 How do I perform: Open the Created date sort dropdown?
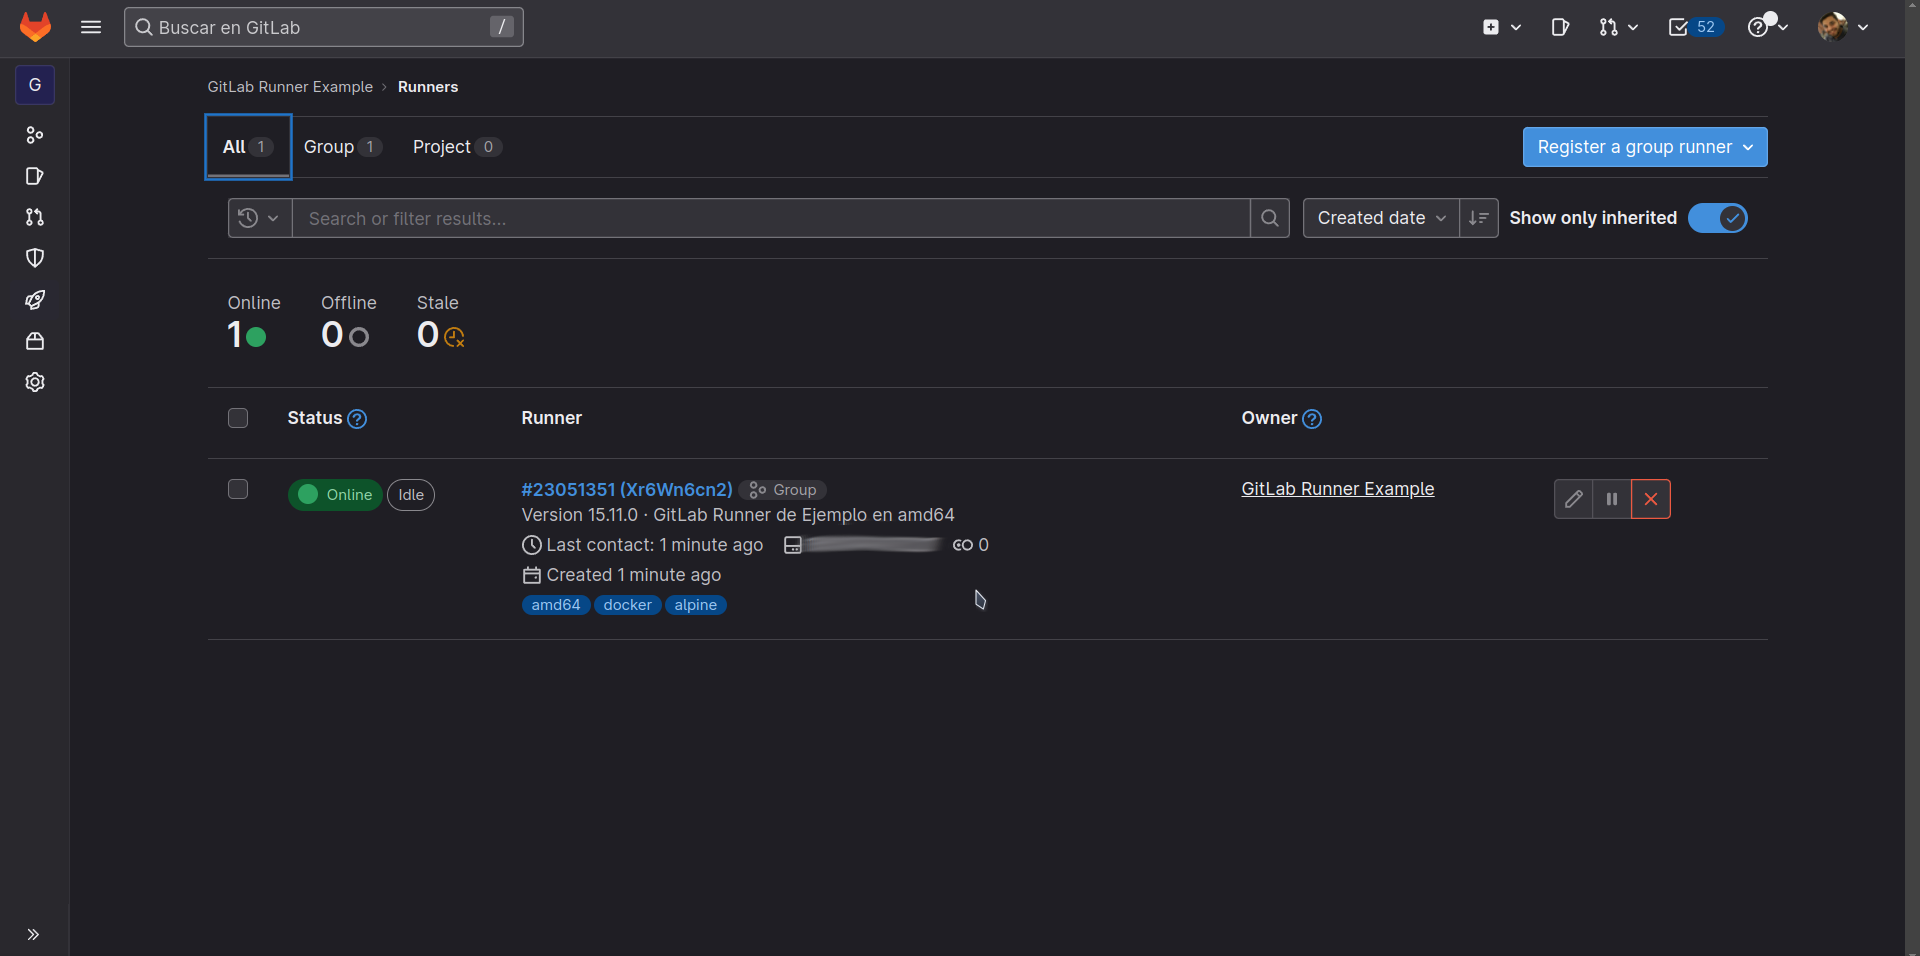(1381, 218)
